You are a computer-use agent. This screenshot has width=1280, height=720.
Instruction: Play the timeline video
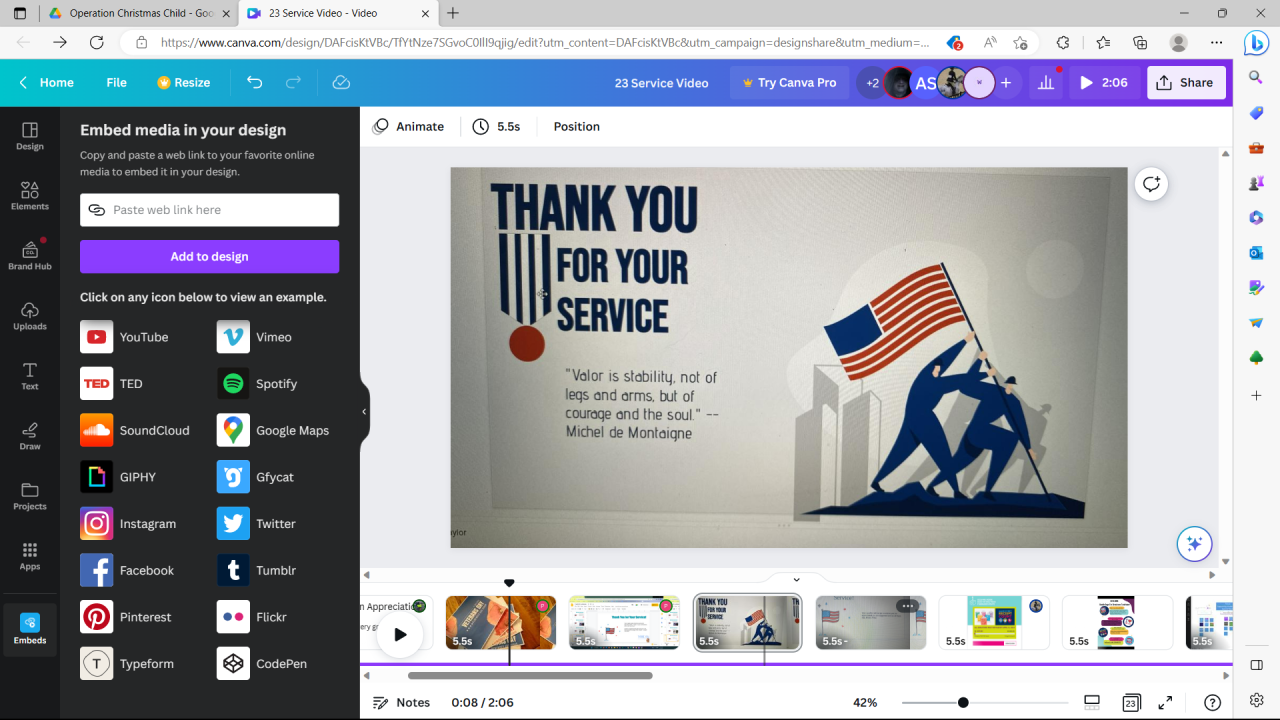400,634
